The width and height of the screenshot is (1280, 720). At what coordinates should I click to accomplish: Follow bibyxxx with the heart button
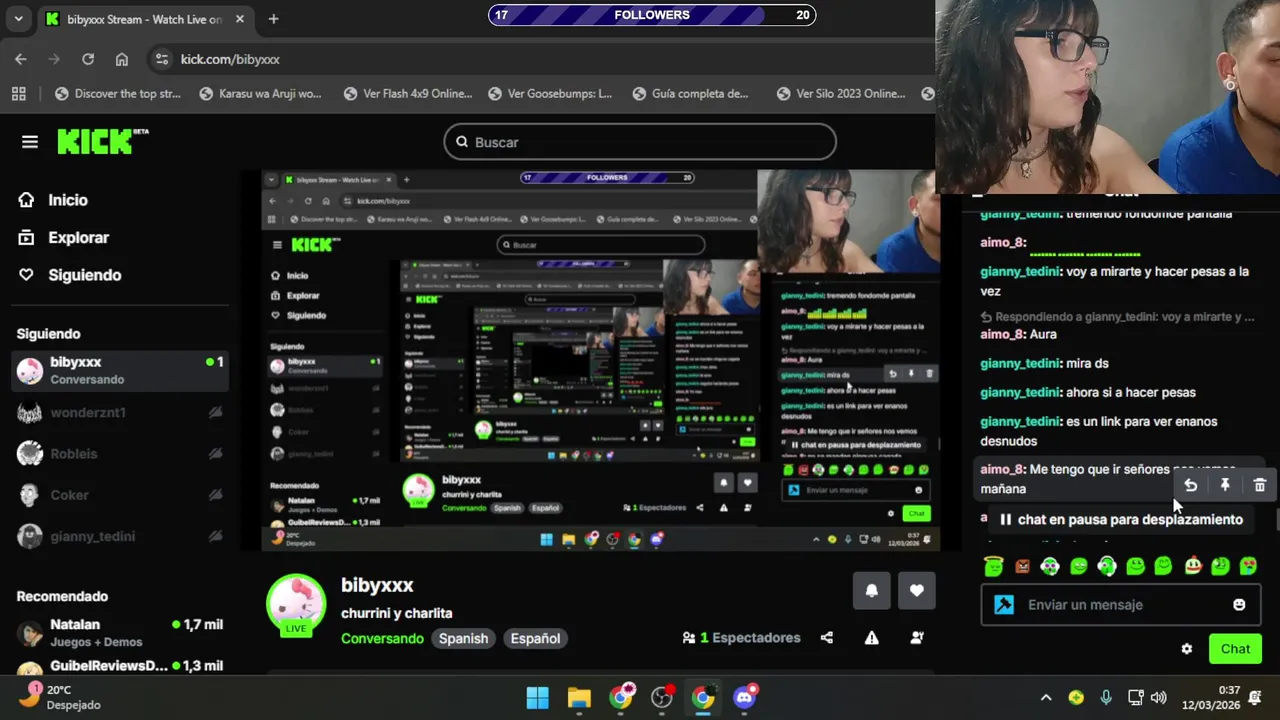(917, 591)
